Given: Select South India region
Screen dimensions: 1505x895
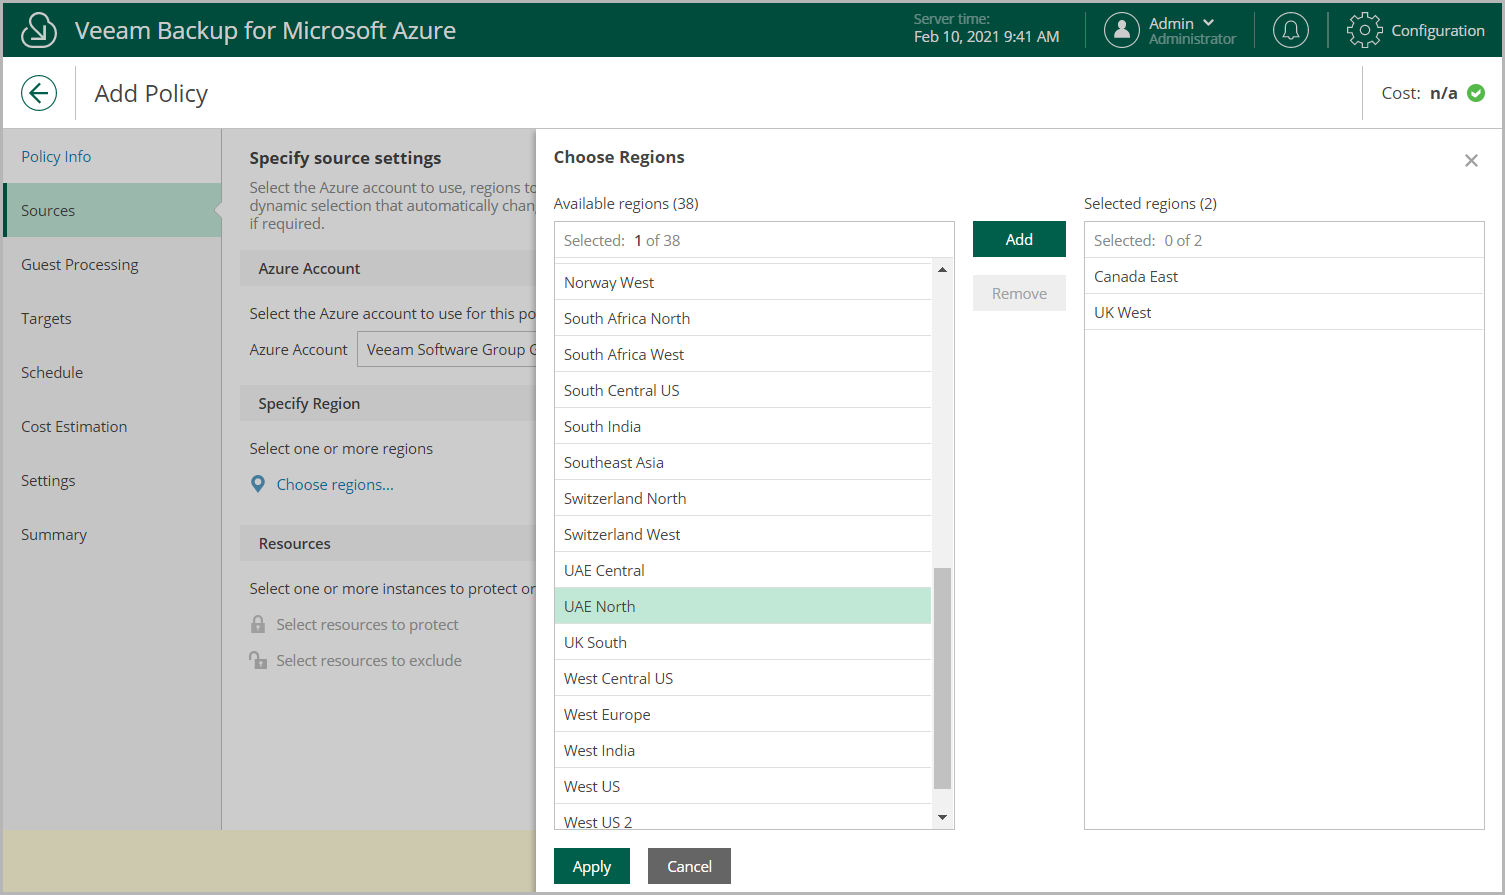Looking at the screenshot, I should [x=743, y=426].
